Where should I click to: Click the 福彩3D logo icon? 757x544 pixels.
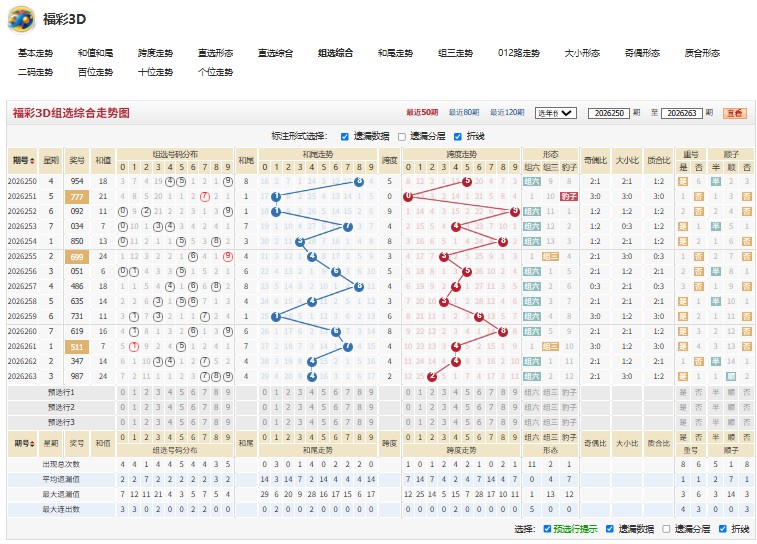point(21,20)
